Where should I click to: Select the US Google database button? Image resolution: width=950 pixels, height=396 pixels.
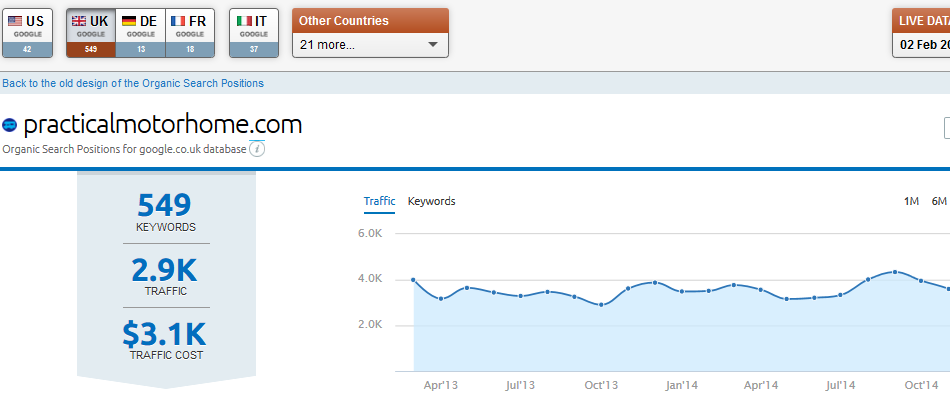coord(27,33)
